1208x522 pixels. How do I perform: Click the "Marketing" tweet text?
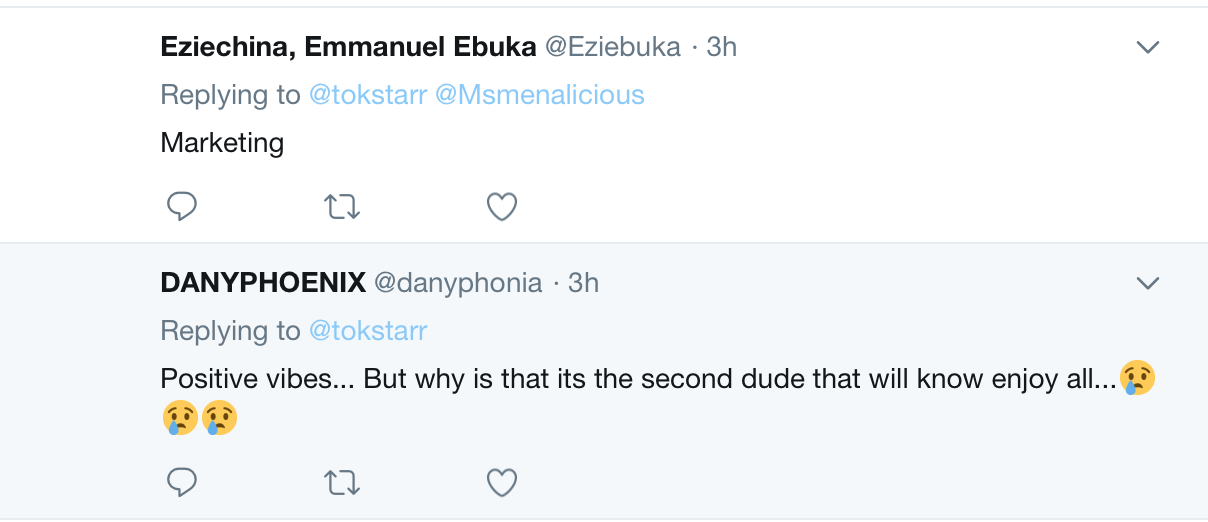222,143
